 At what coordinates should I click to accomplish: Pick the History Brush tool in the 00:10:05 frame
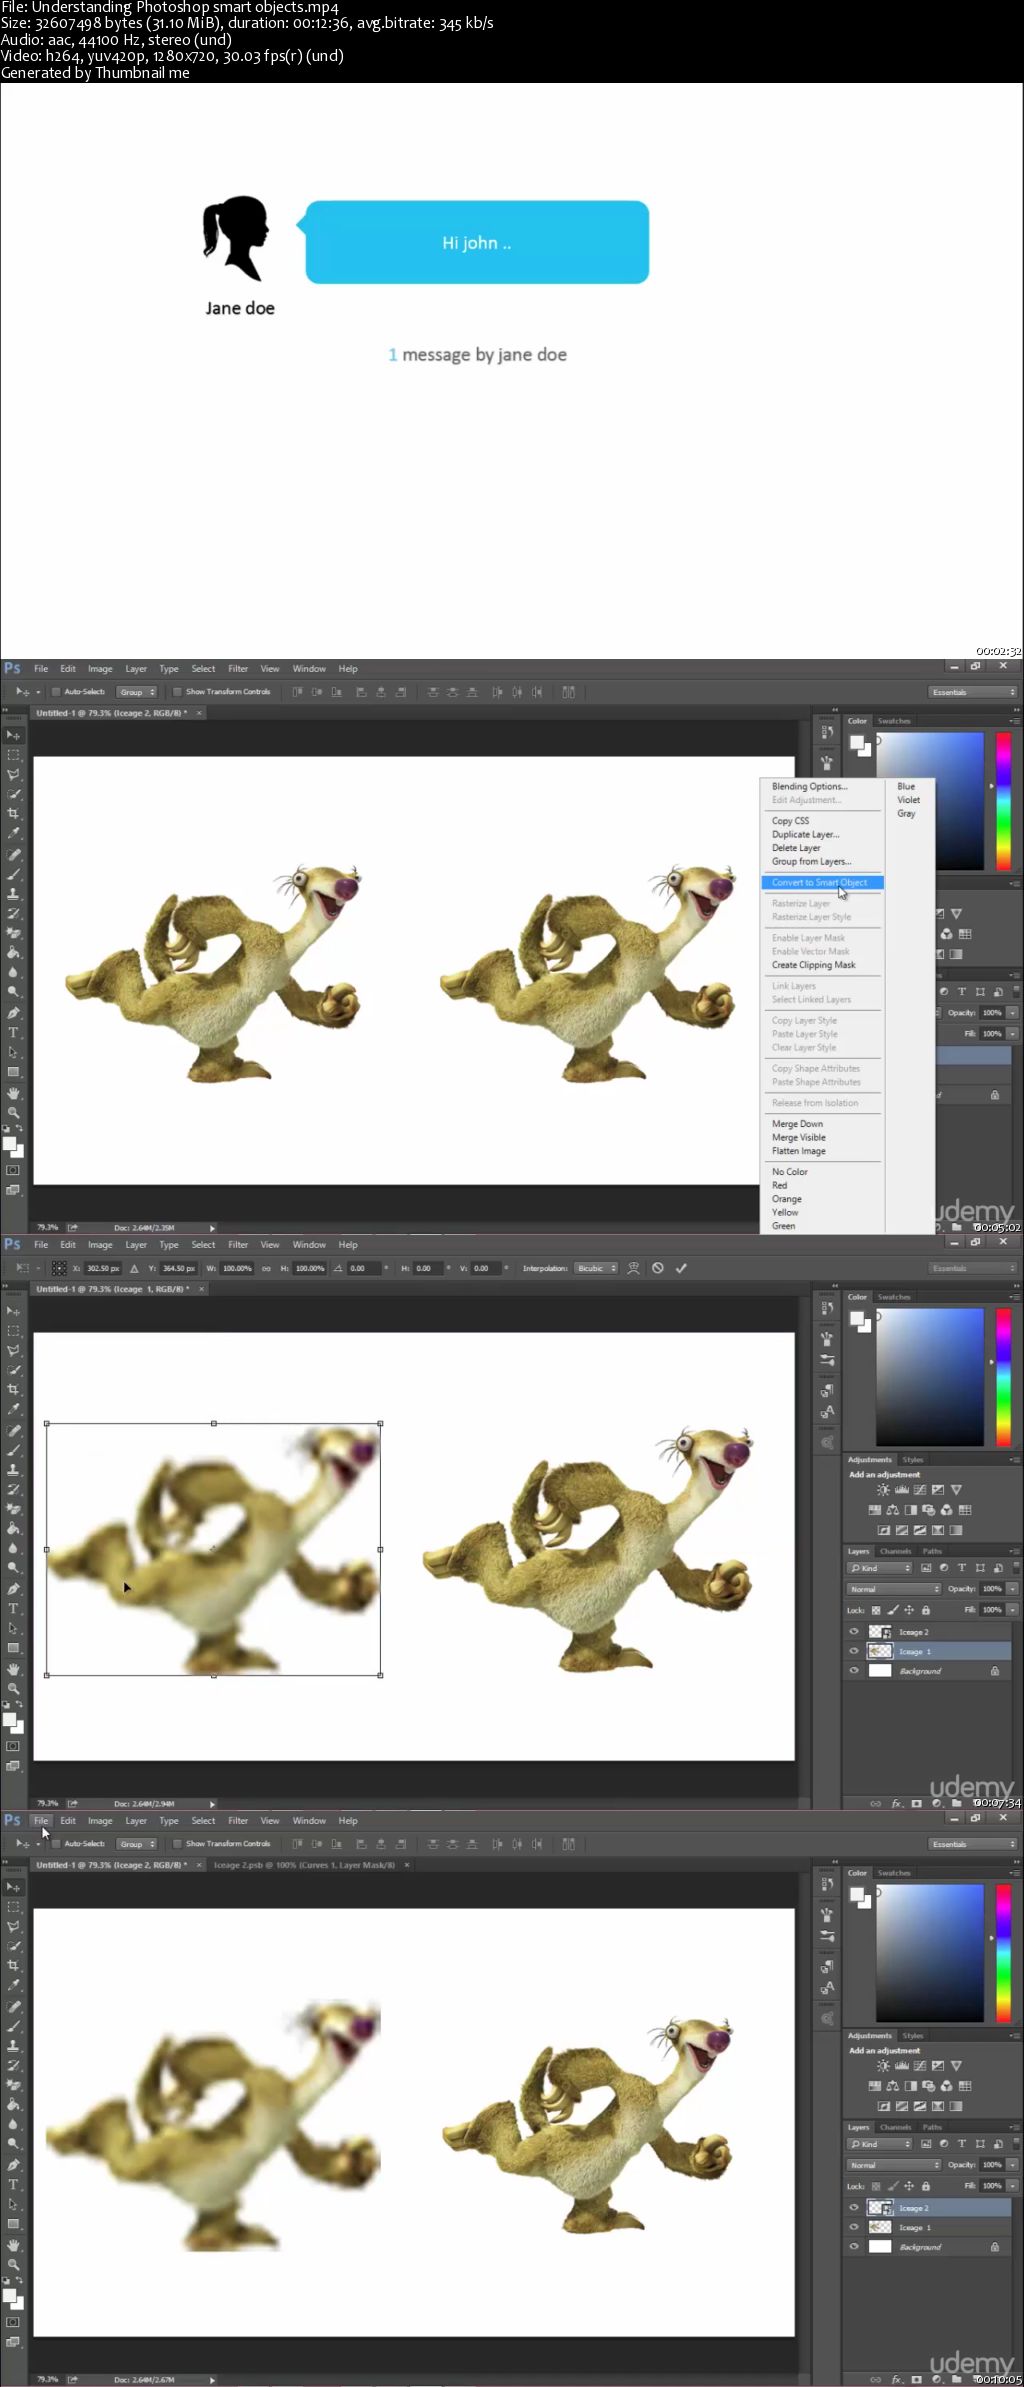click(x=14, y=2065)
